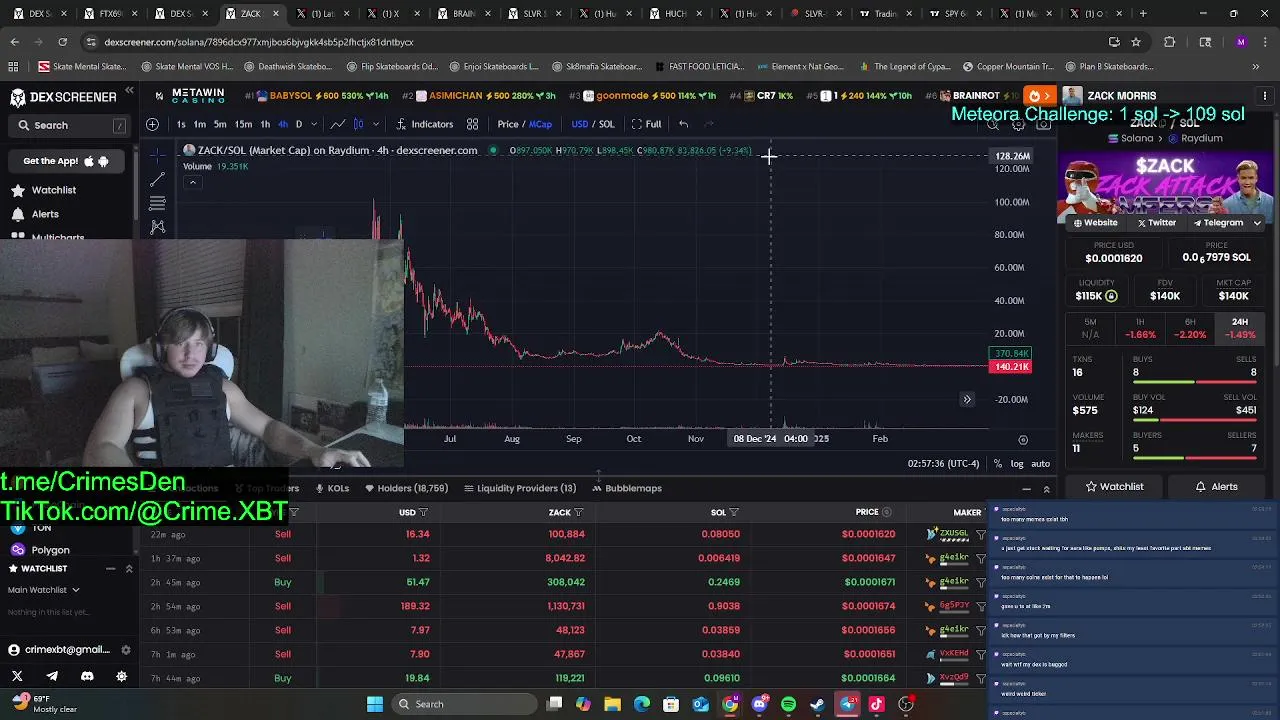Open File Explorer from the taskbar

coord(612,704)
